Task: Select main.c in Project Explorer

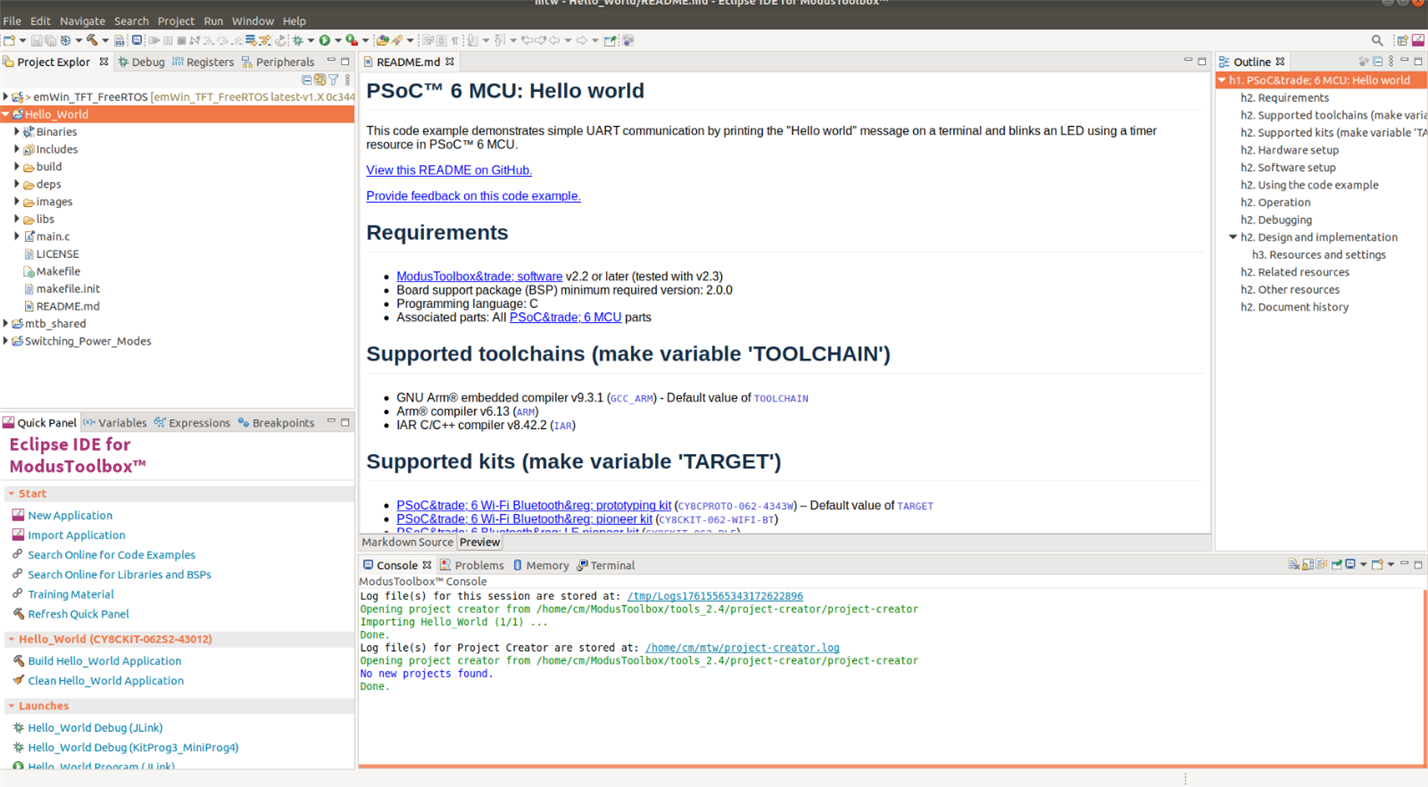Action: (x=53, y=237)
